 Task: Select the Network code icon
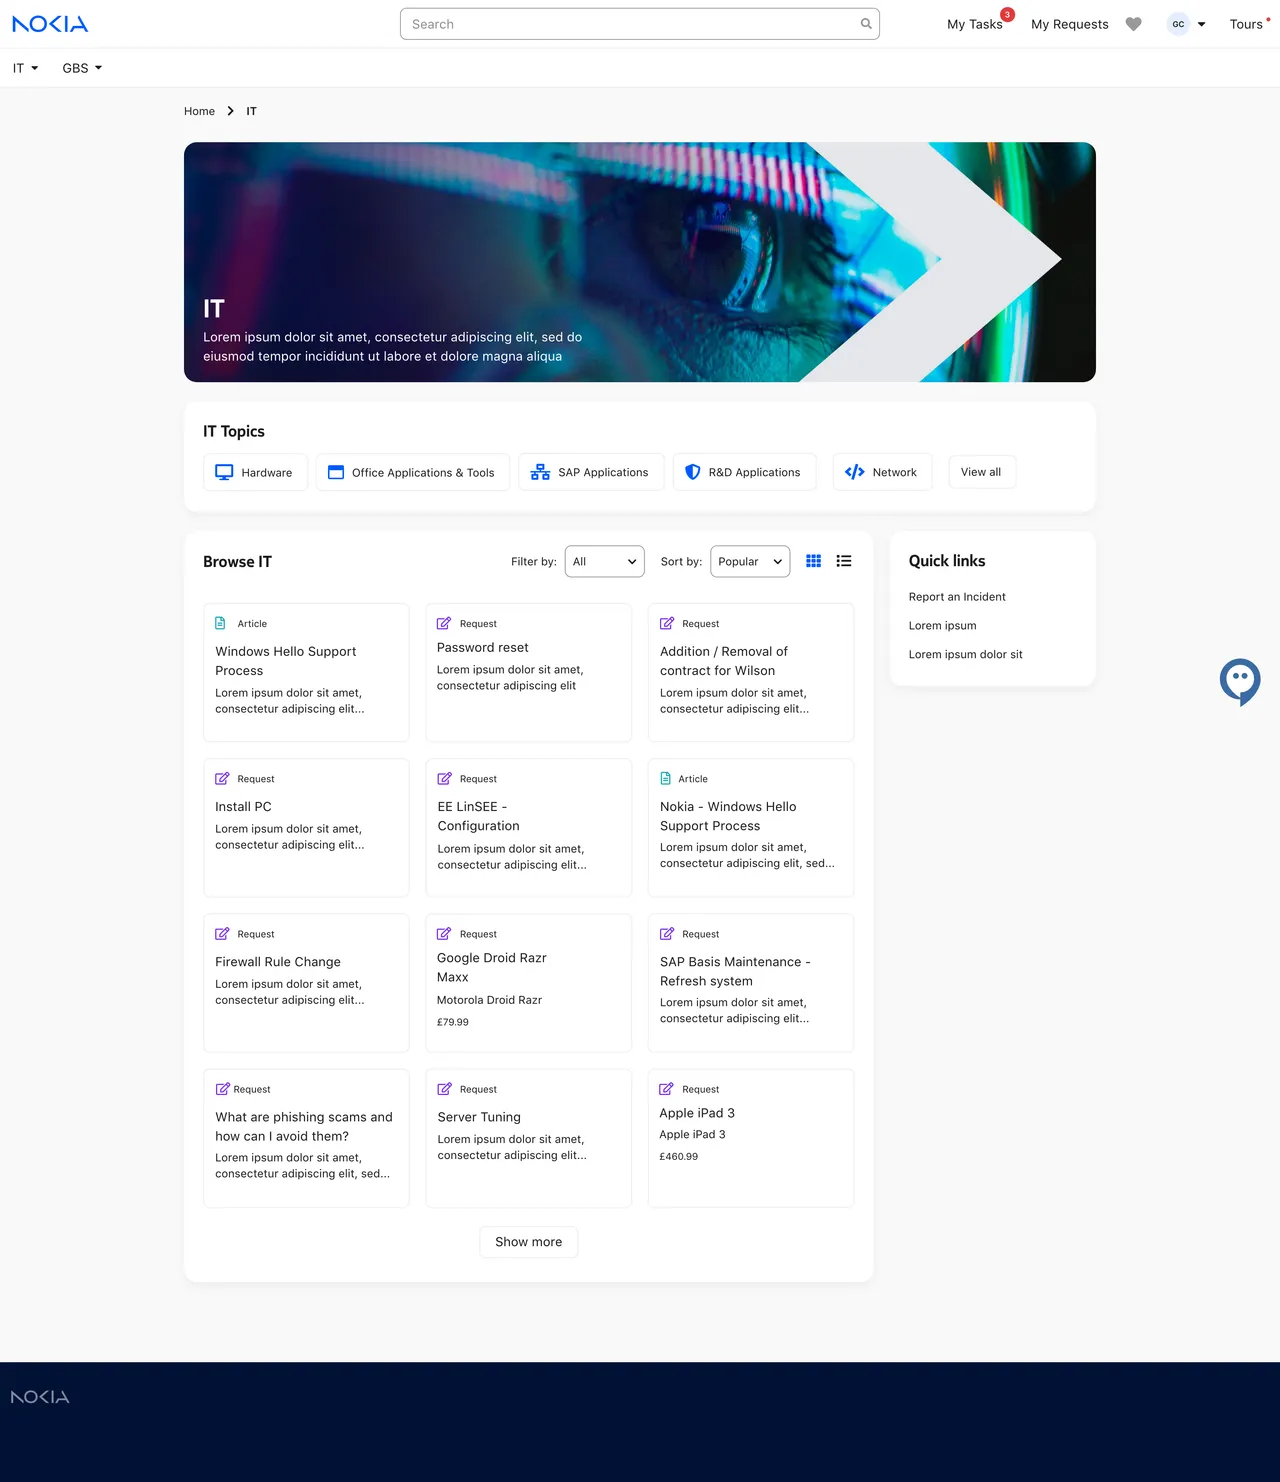pos(855,471)
